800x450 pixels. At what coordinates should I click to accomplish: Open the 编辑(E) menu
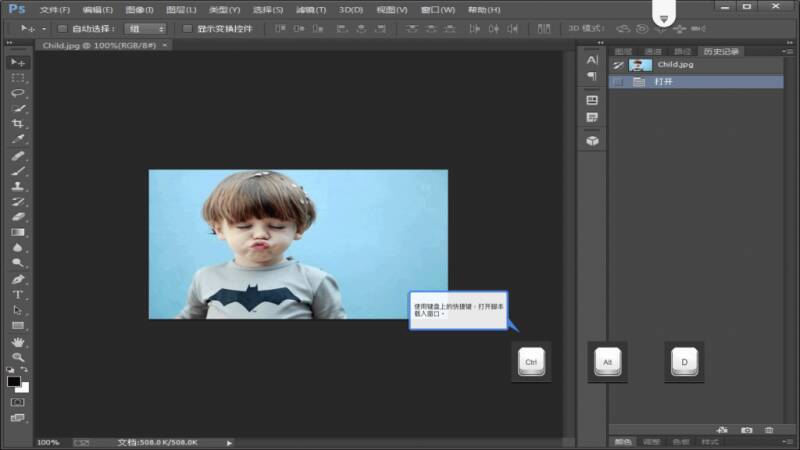(97, 10)
